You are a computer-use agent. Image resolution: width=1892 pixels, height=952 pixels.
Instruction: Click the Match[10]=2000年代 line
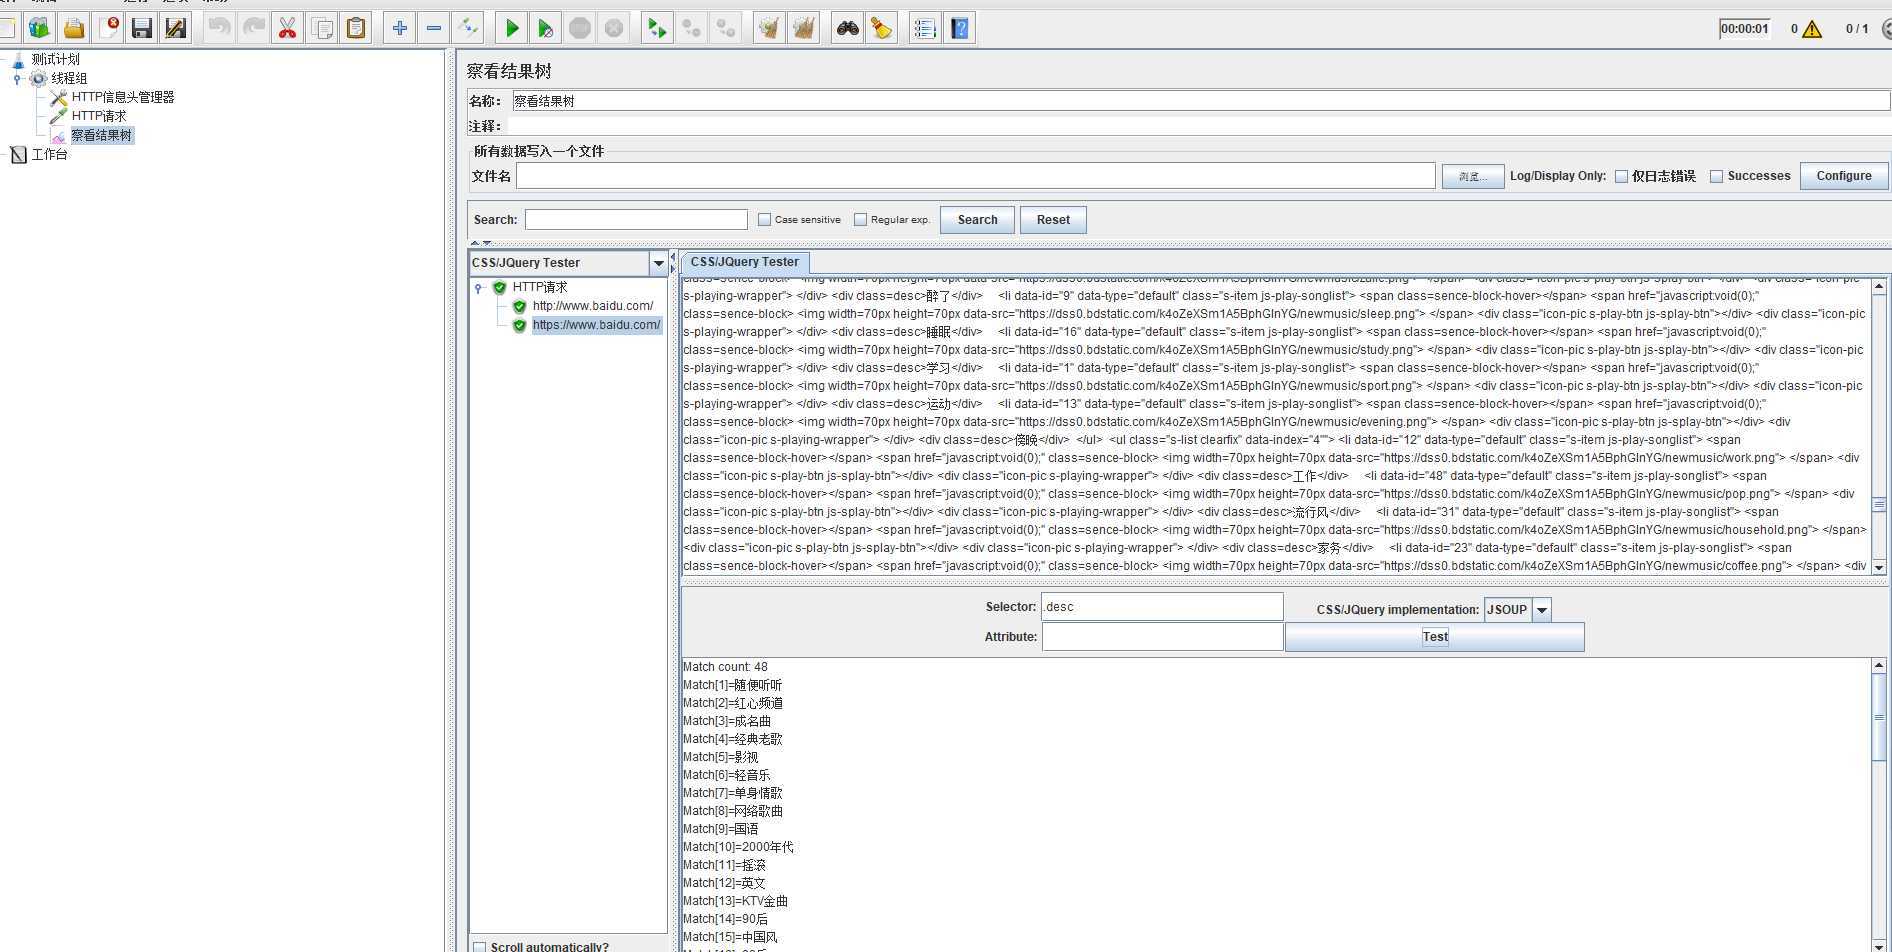pos(739,847)
